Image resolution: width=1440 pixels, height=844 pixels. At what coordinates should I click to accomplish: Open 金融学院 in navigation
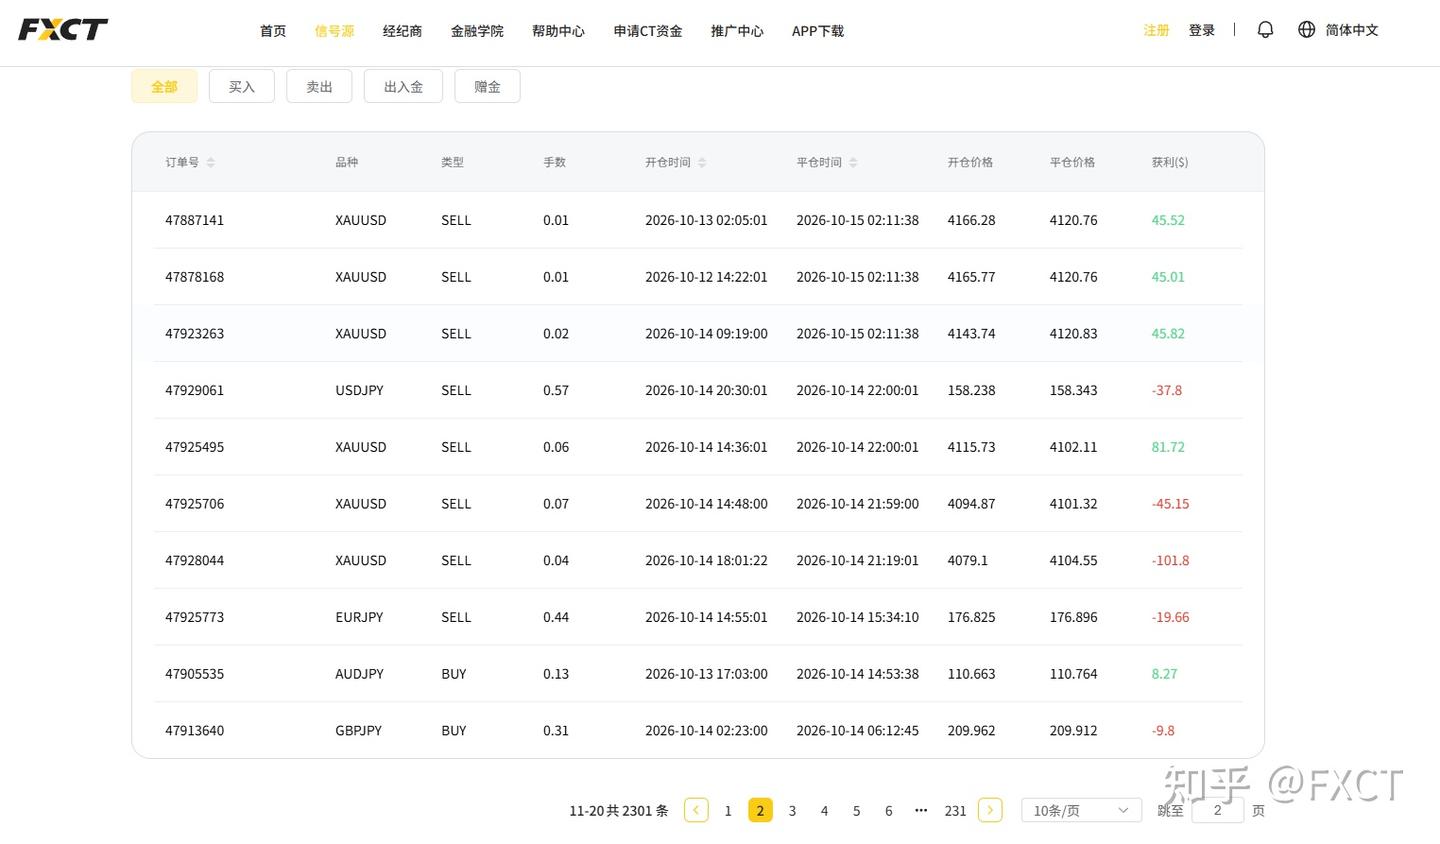pos(477,31)
